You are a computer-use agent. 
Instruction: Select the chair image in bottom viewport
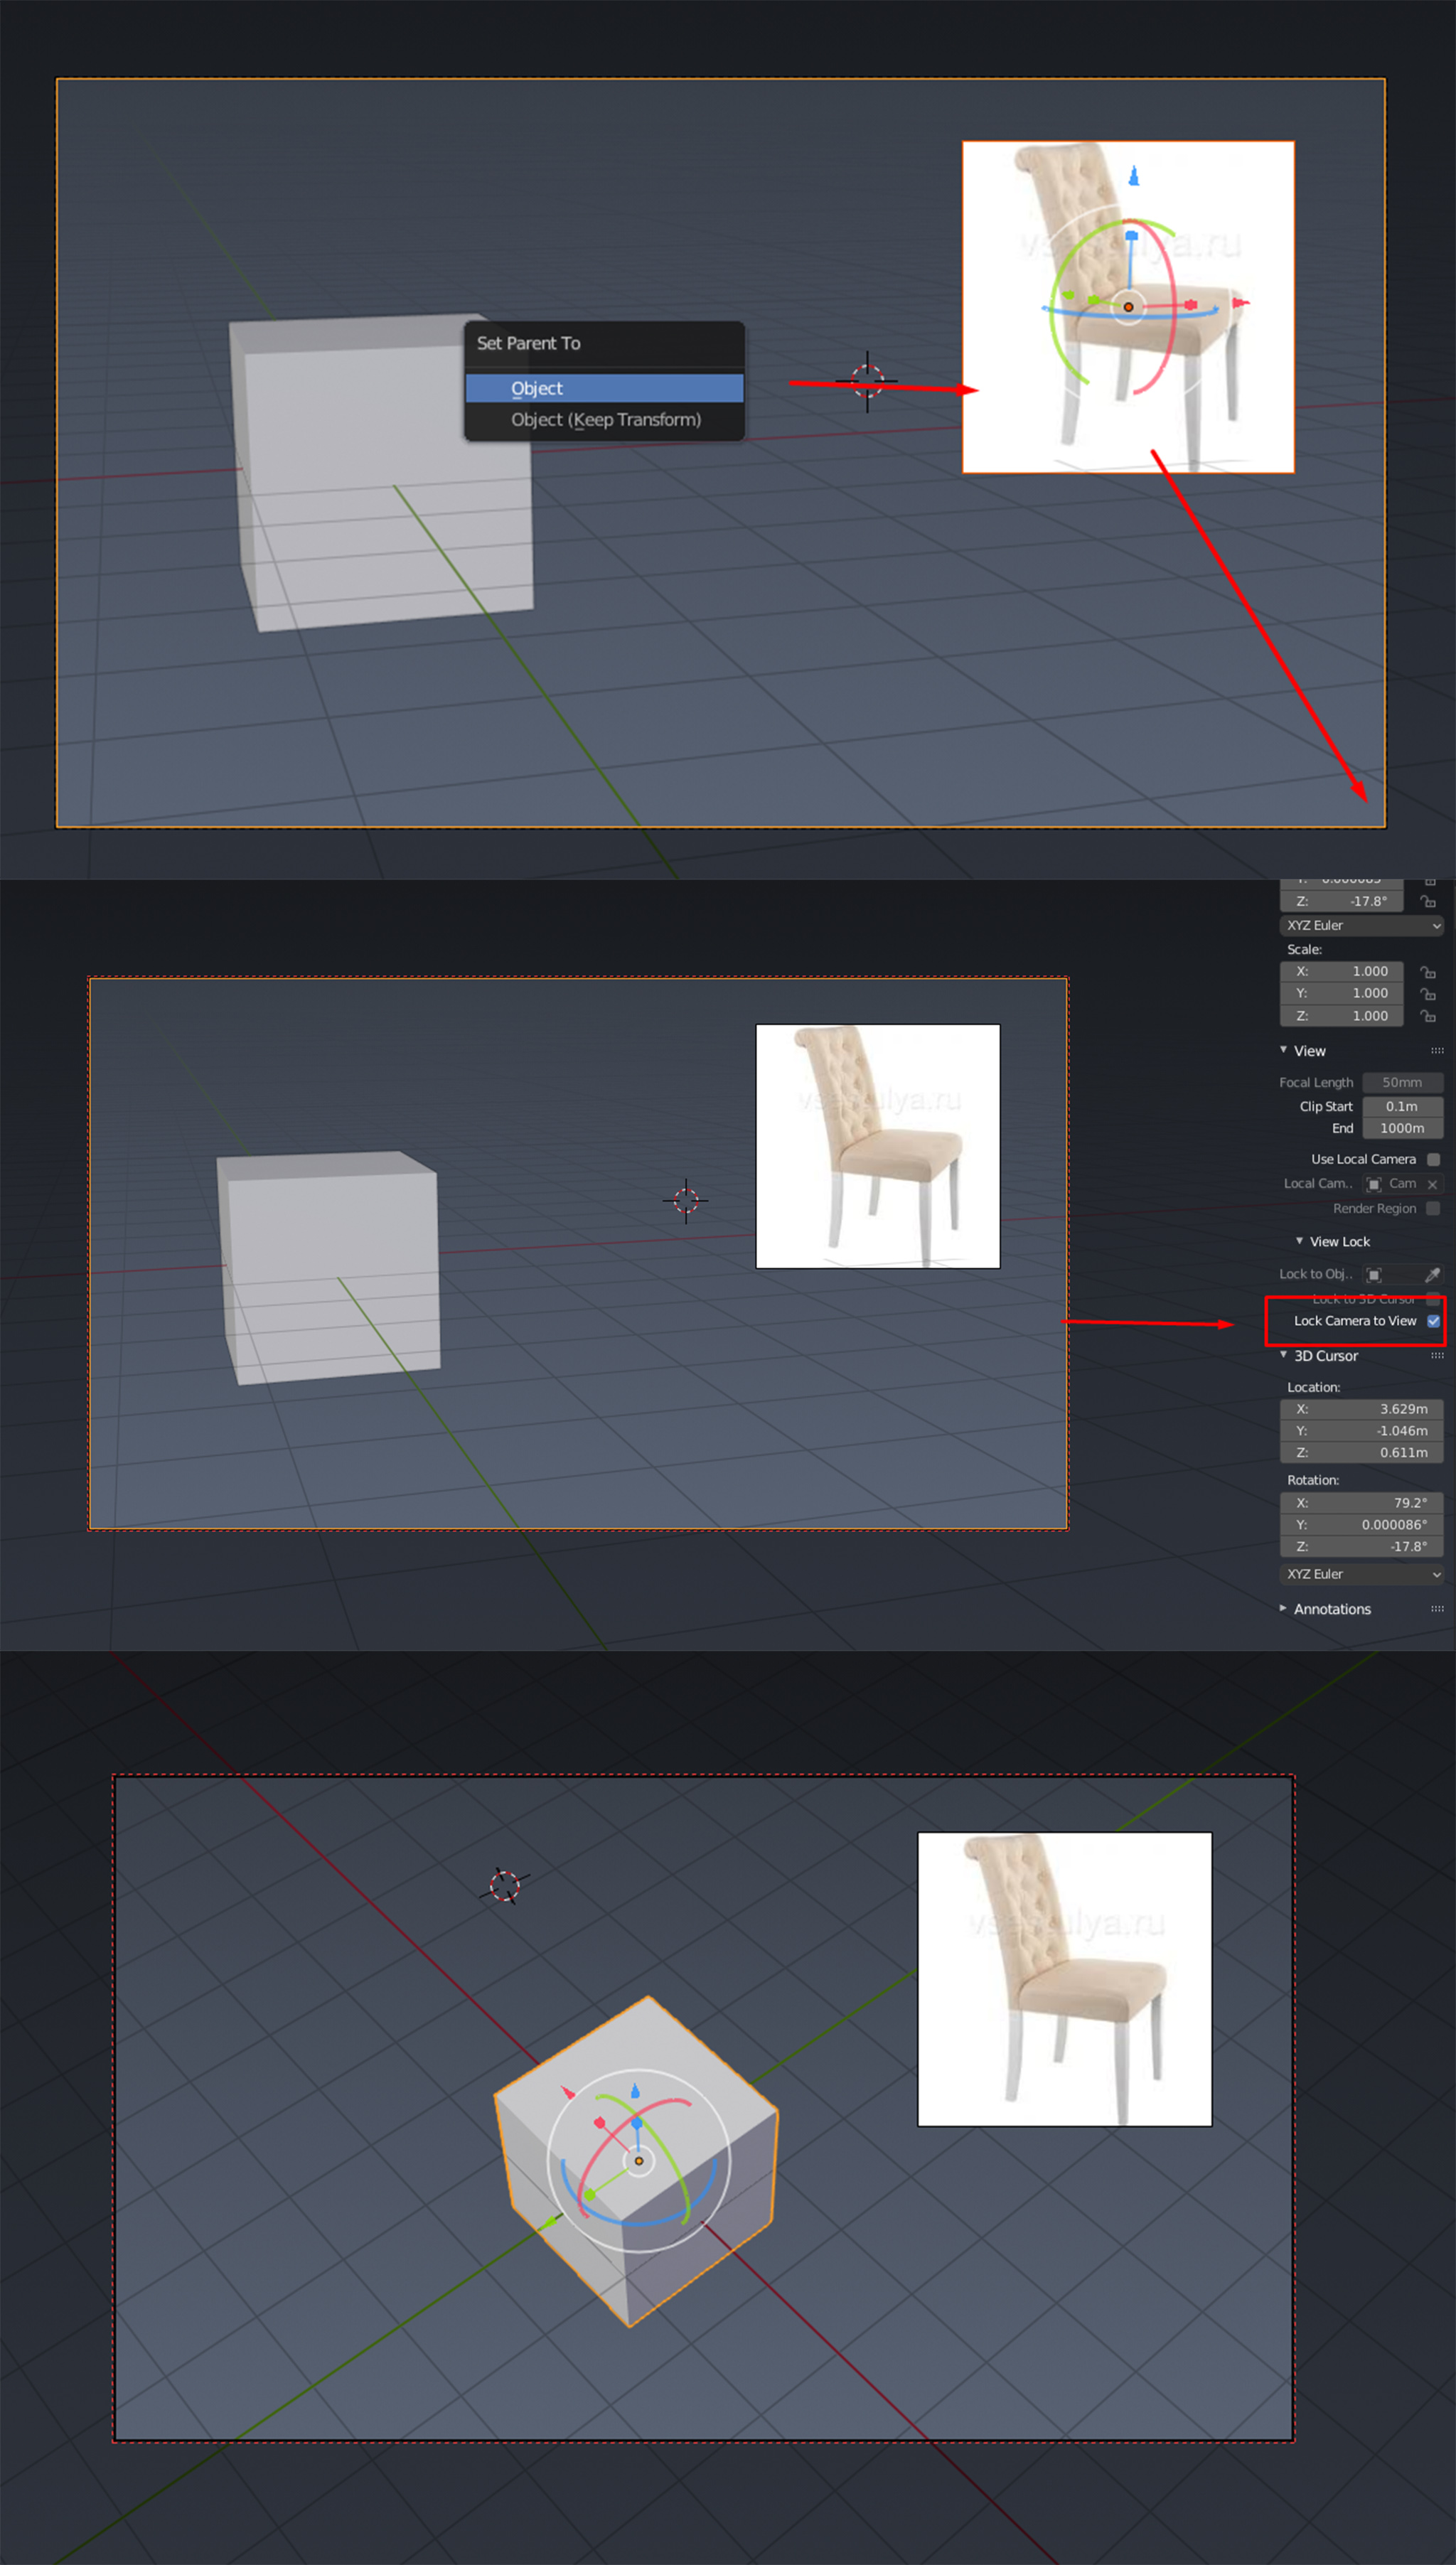1064,1979
